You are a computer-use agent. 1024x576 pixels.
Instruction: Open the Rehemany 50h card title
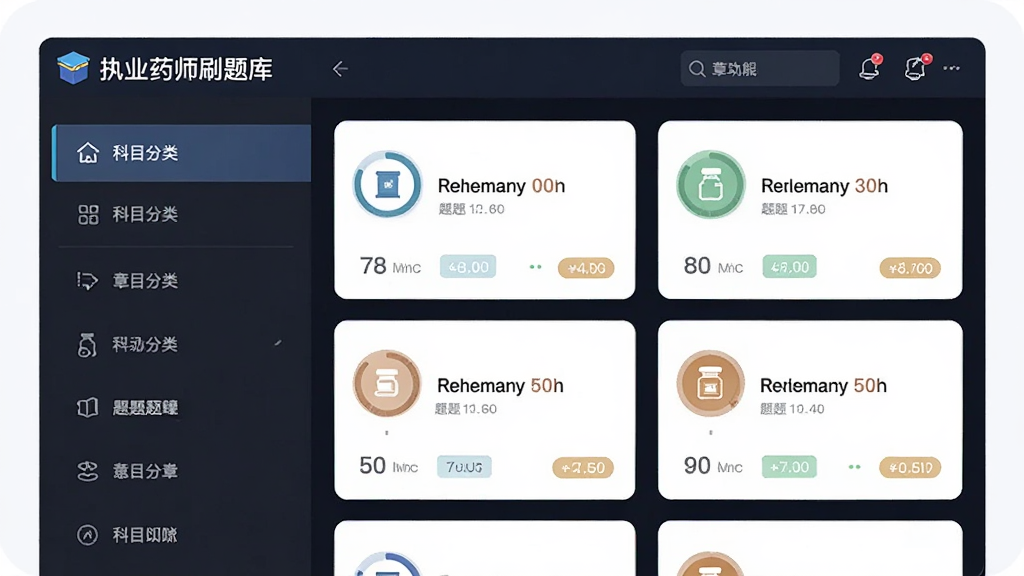point(500,385)
